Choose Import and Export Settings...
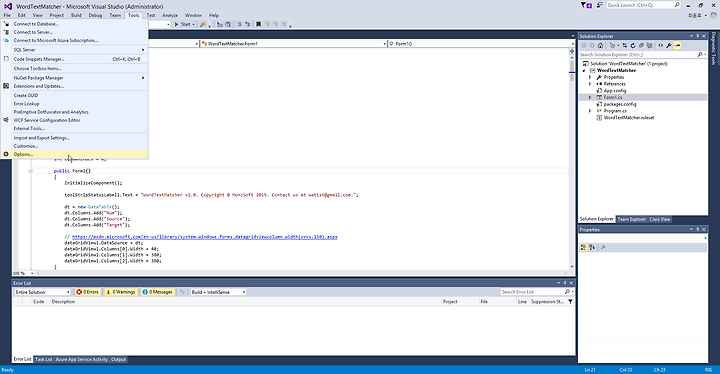The width and height of the screenshot is (720, 374). tap(75, 137)
